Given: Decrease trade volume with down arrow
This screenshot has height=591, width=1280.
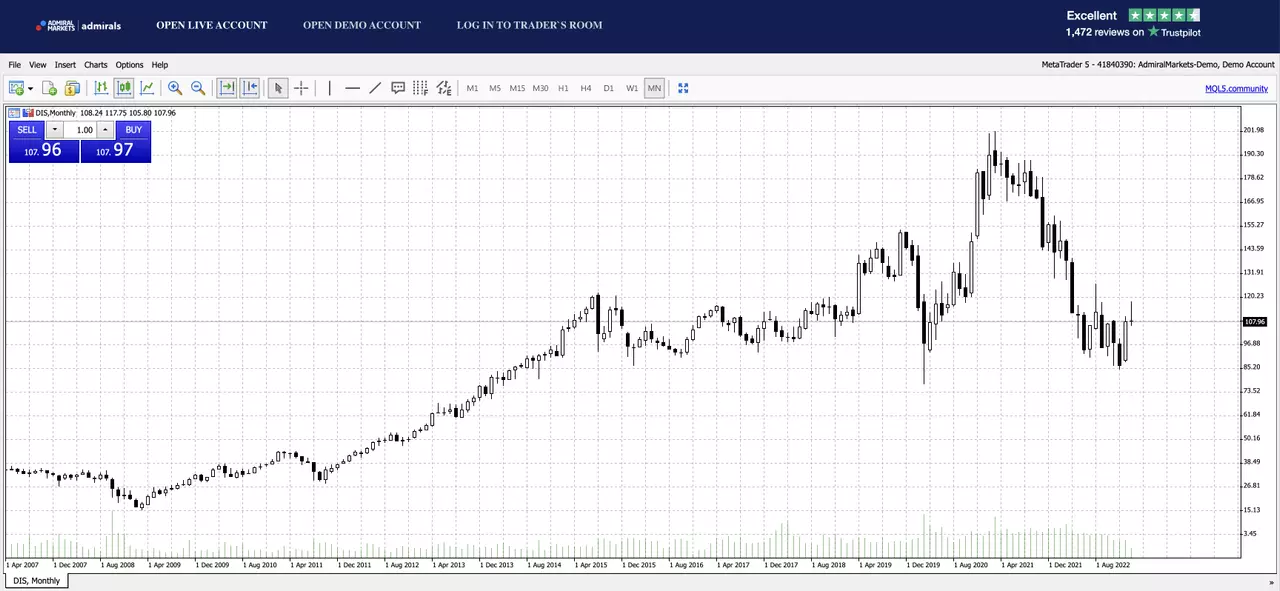Looking at the screenshot, I should (55, 130).
